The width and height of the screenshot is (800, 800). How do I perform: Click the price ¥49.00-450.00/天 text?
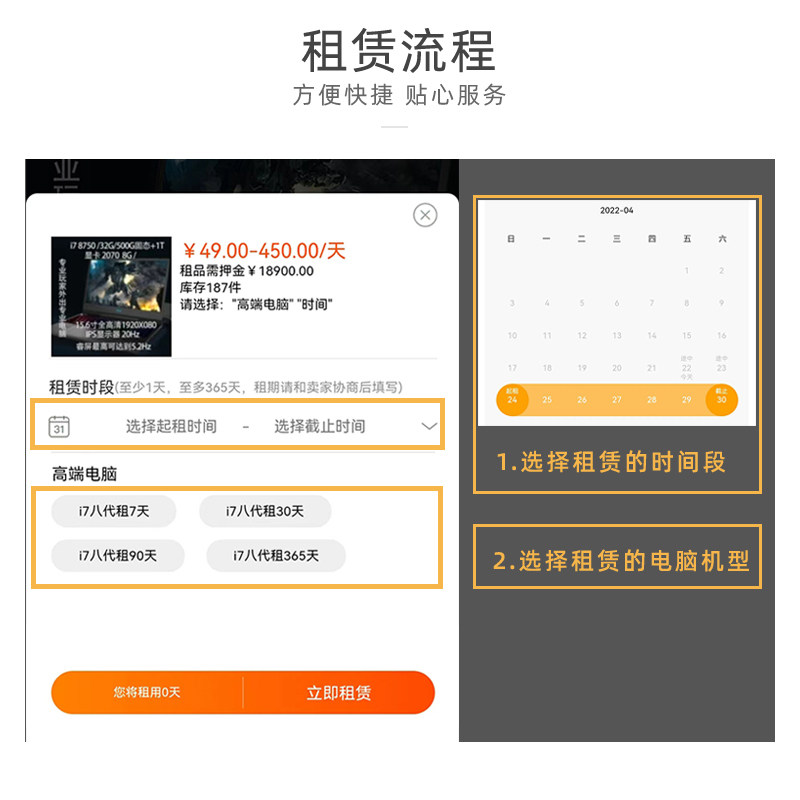pos(264,251)
